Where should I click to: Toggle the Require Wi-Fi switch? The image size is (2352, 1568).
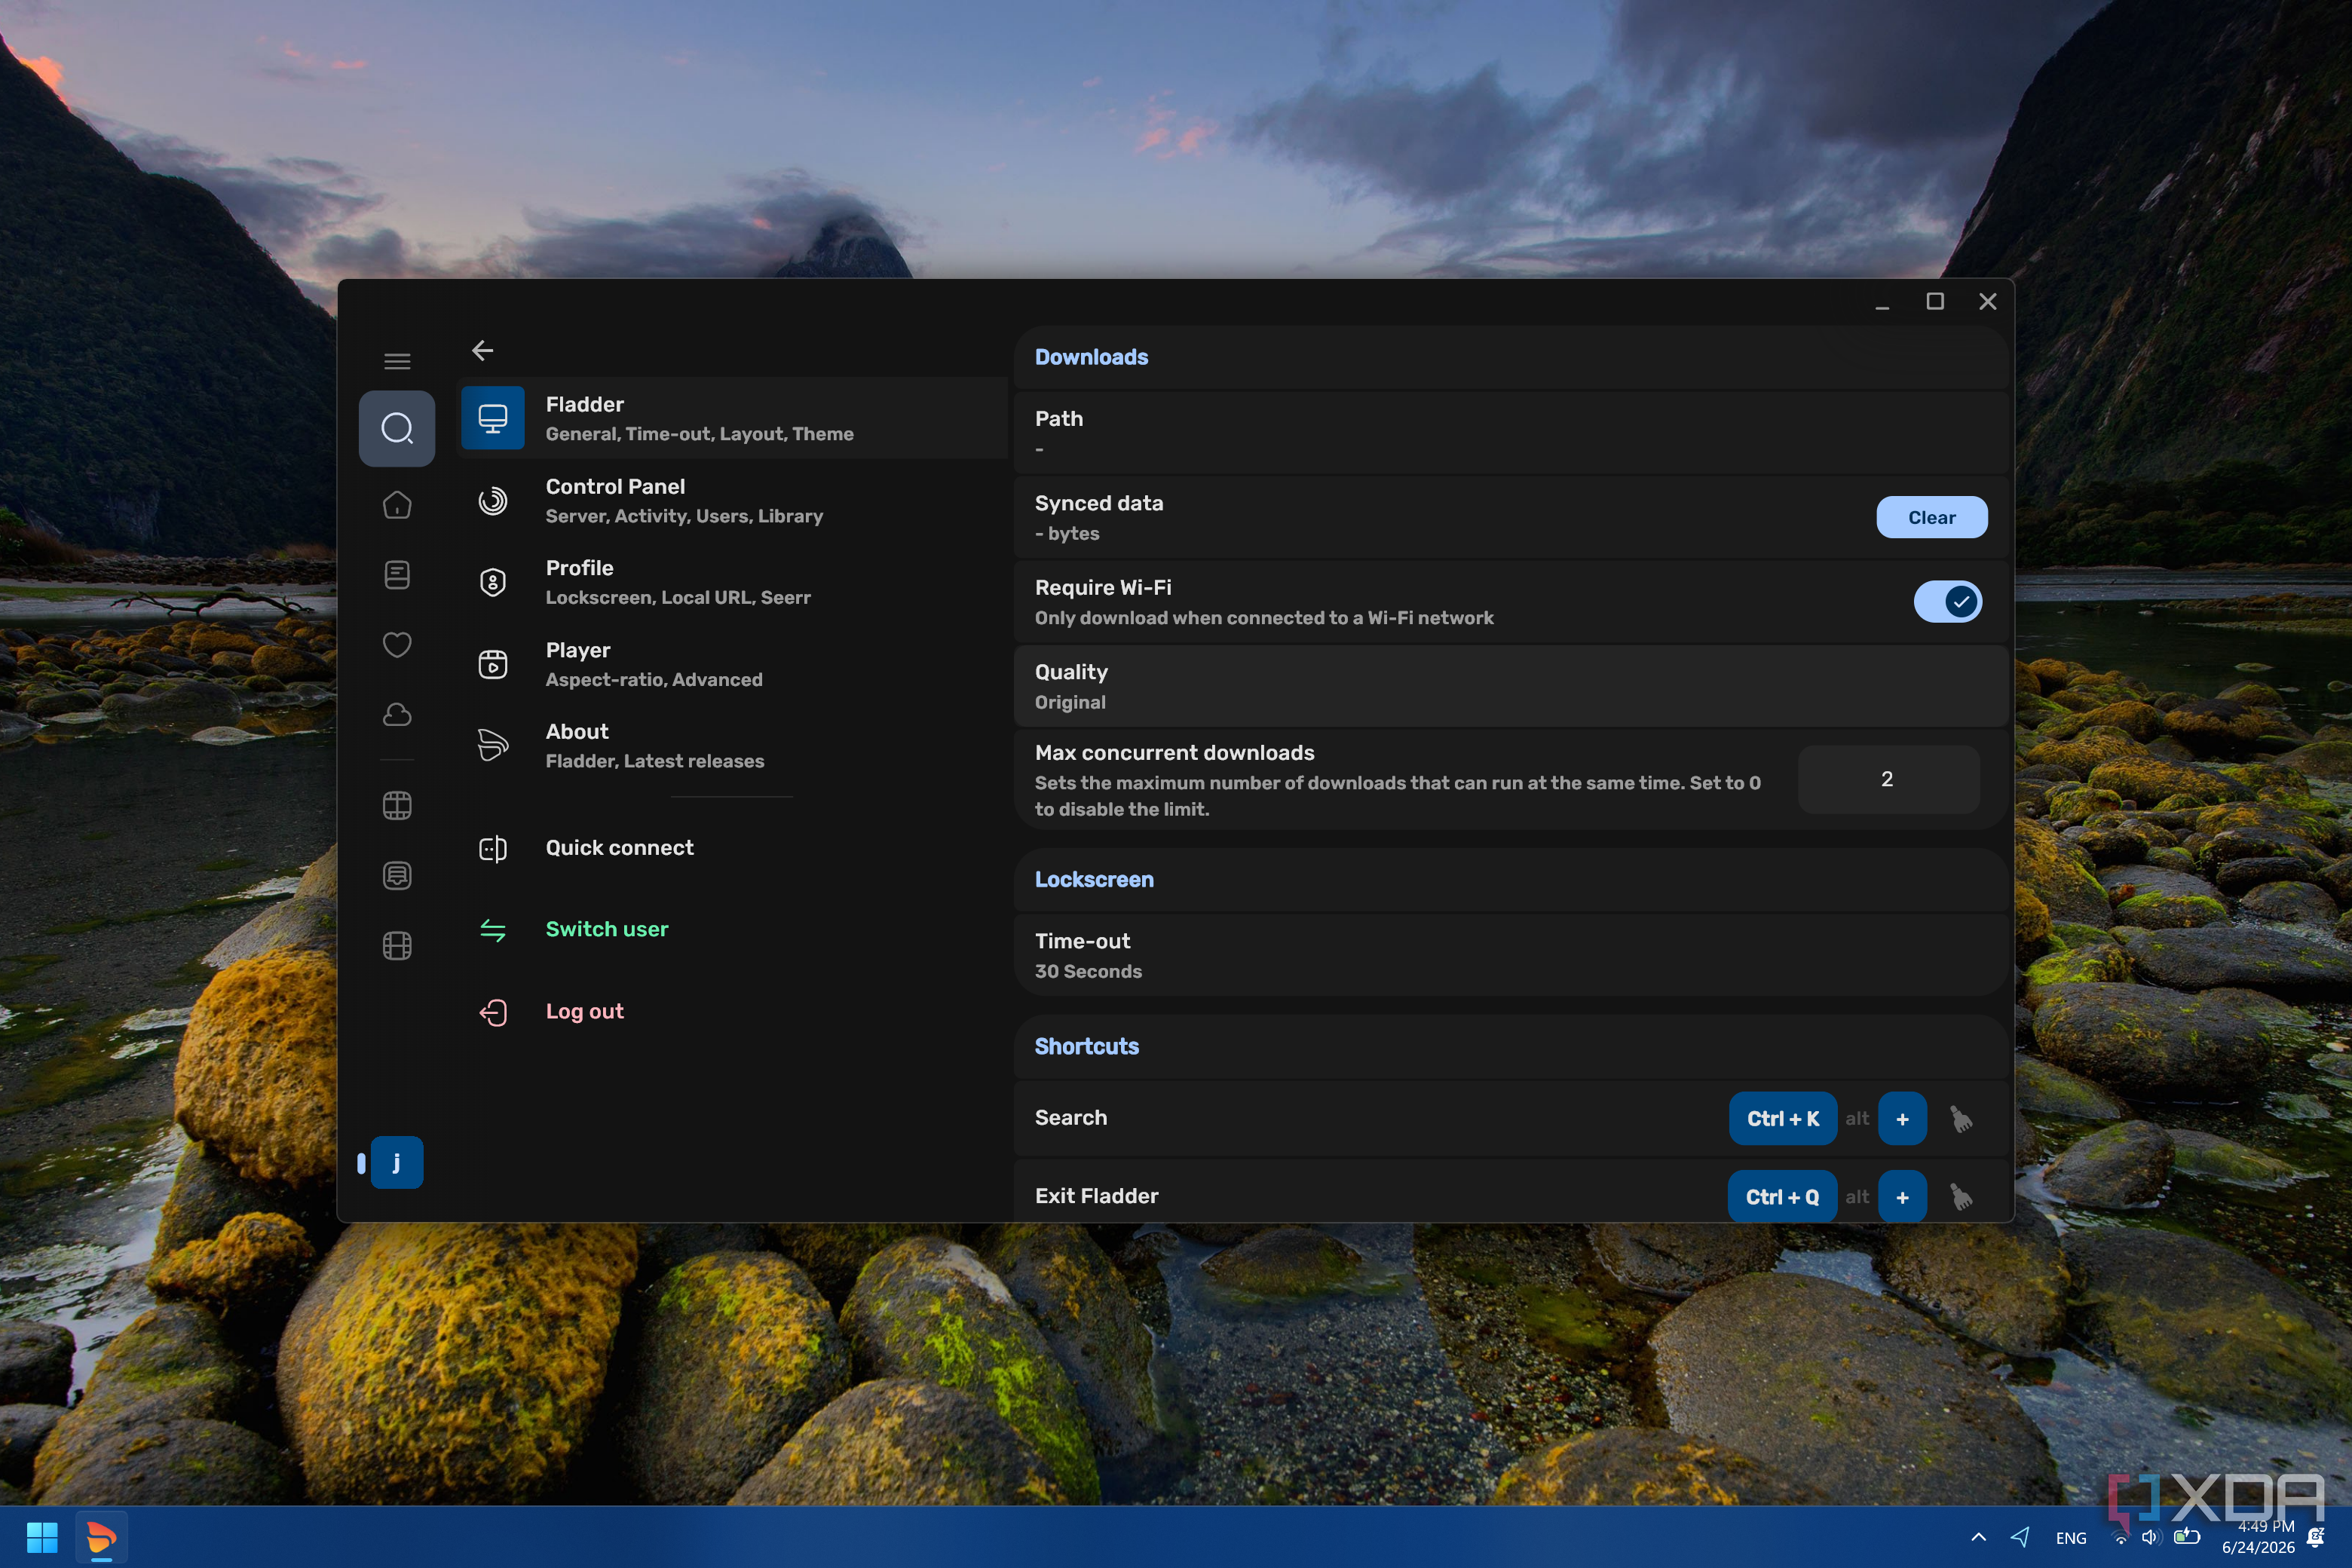(x=1947, y=602)
